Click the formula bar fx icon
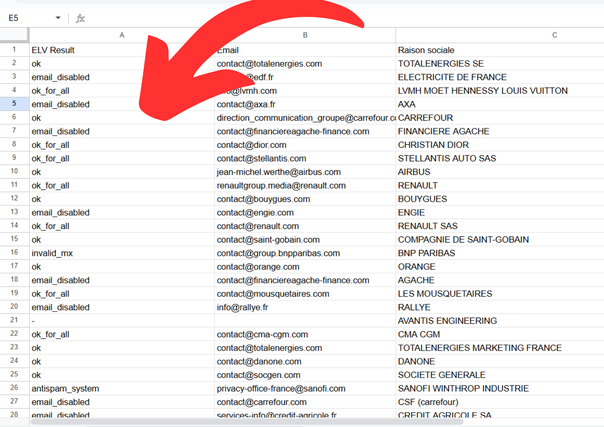This screenshot has height=427, width=604. coord(80,18)
